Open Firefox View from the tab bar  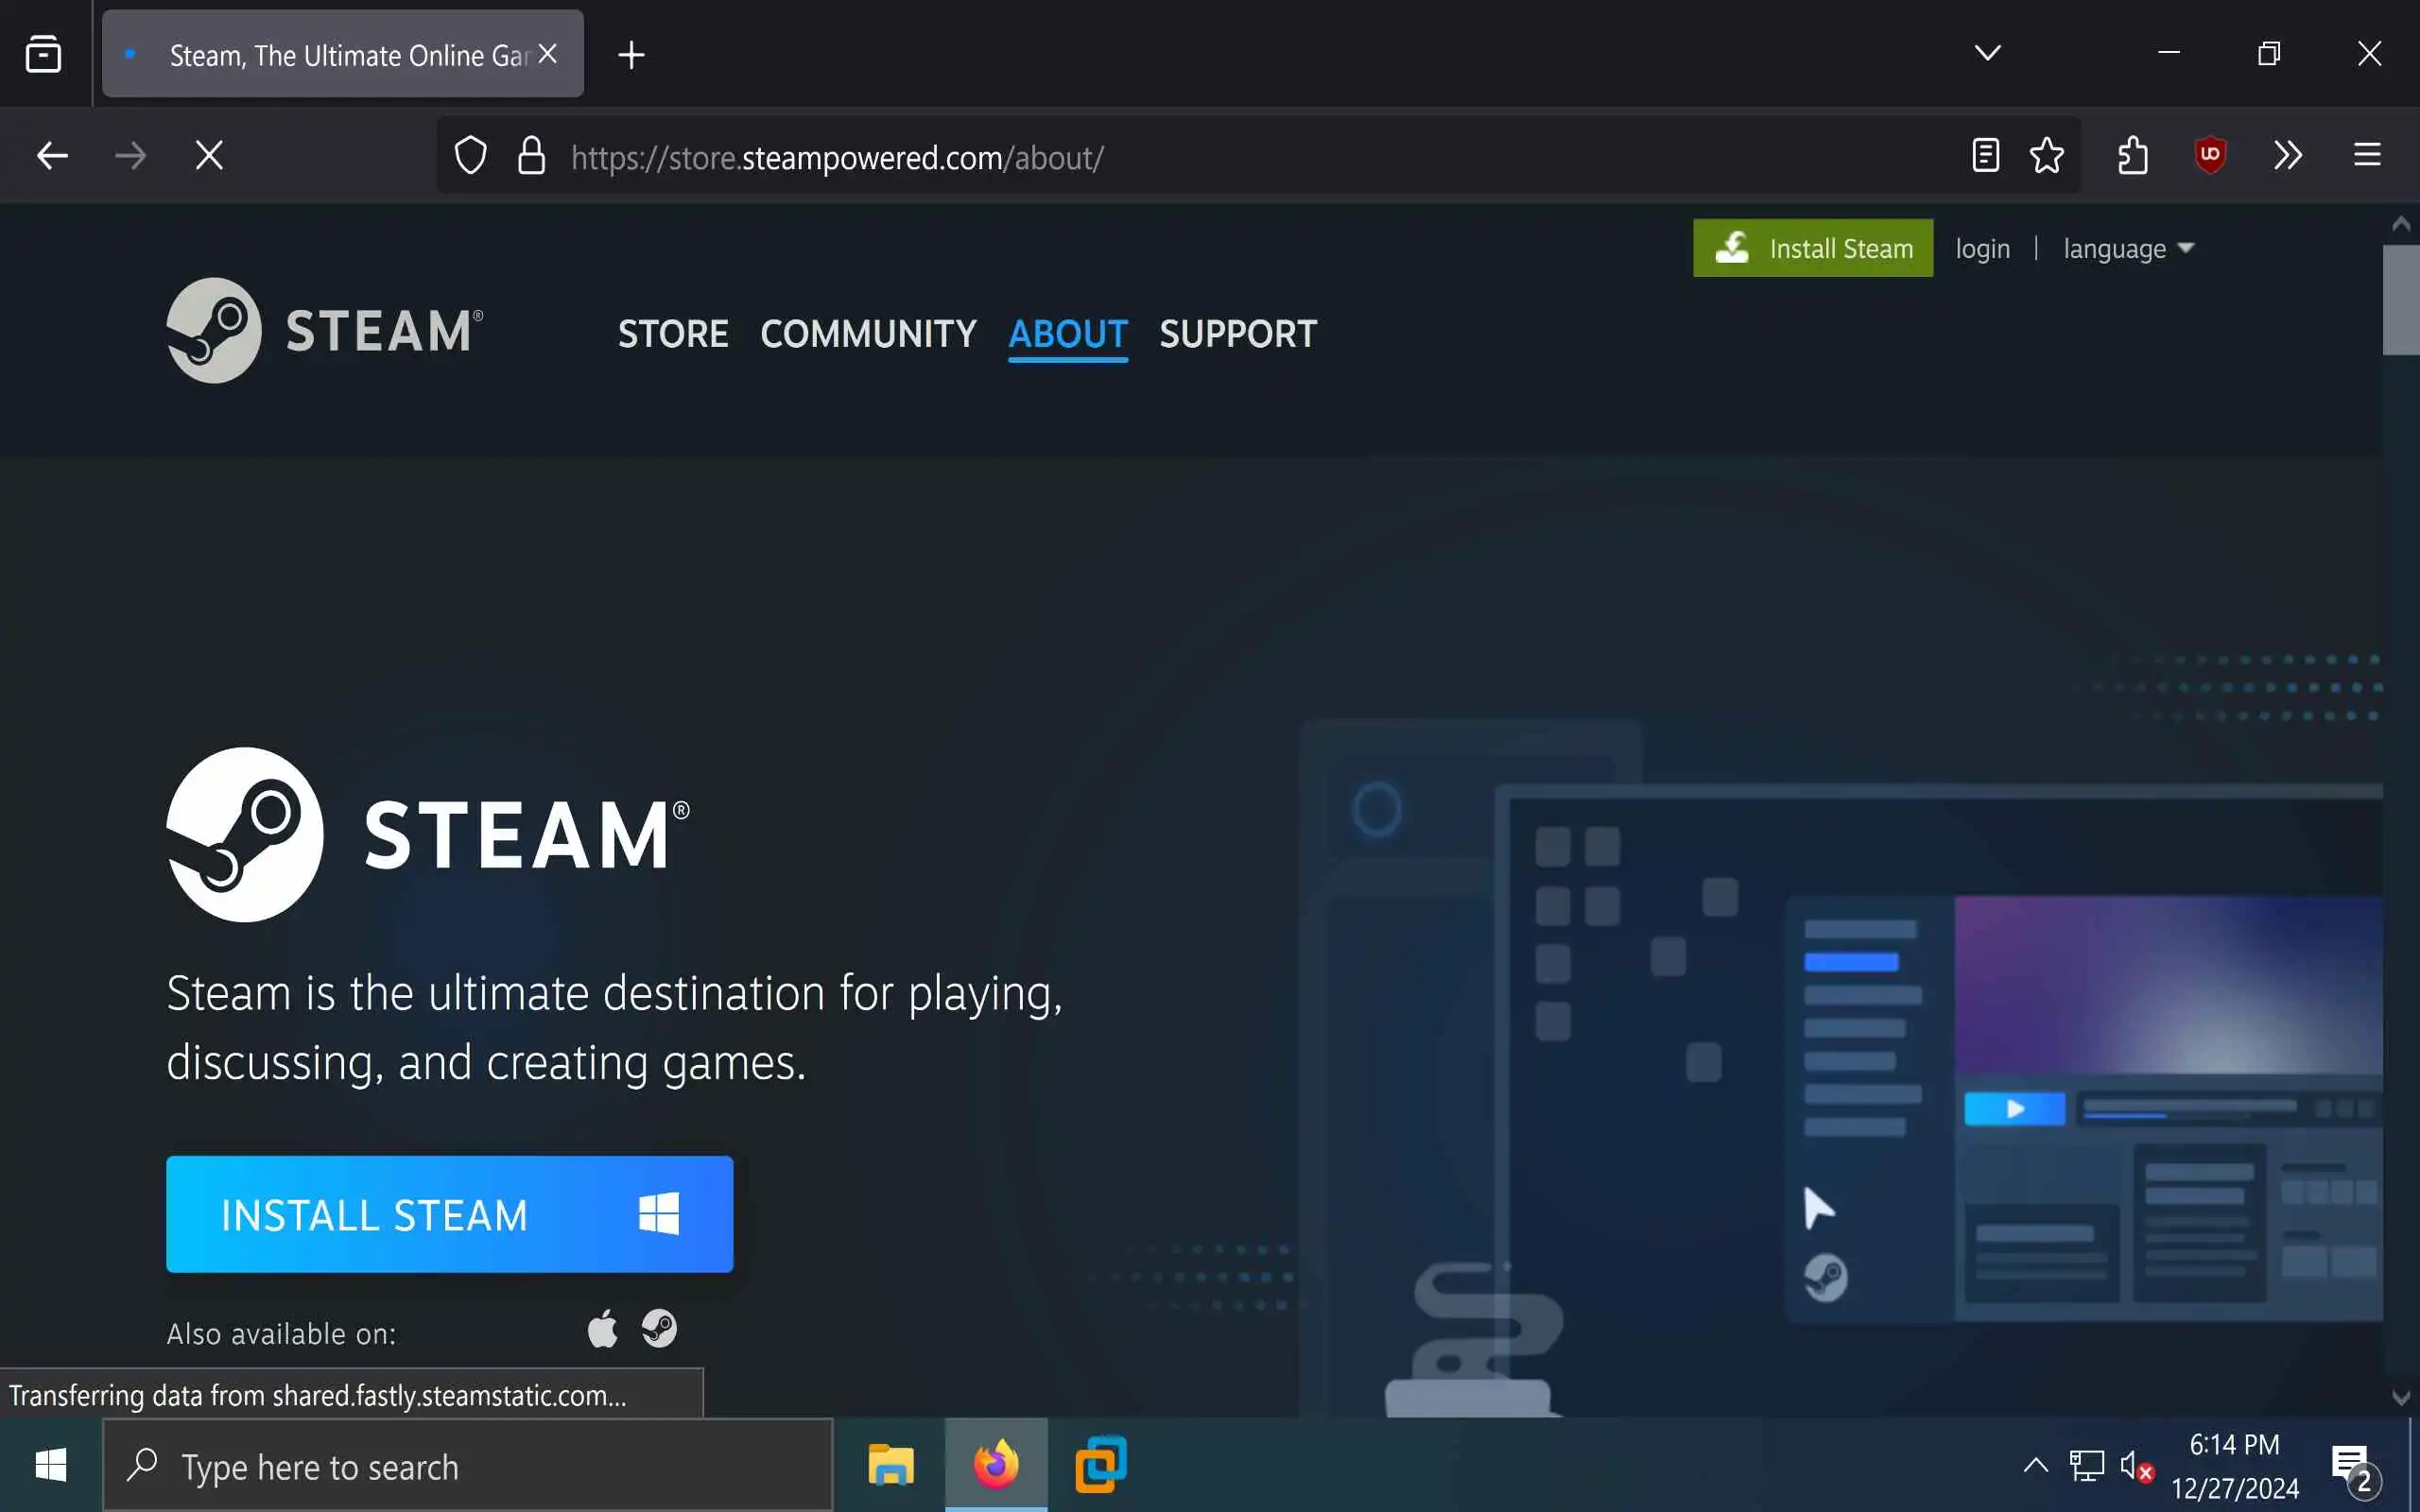(x=43, y=54)
